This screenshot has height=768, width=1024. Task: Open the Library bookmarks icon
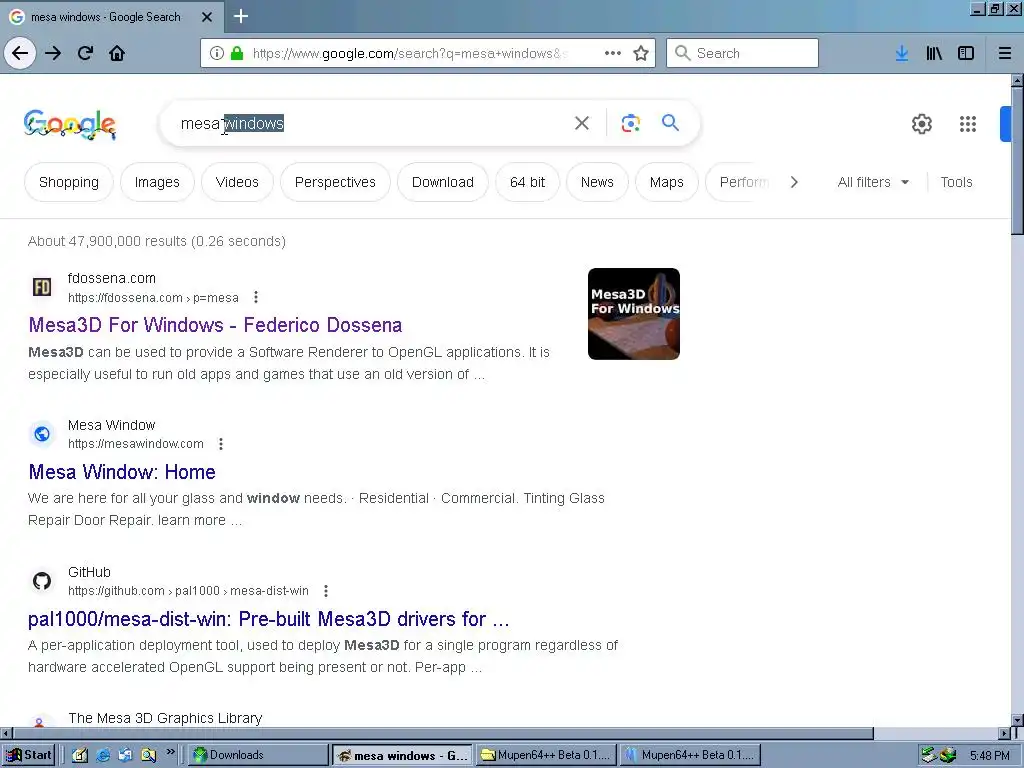934,53
